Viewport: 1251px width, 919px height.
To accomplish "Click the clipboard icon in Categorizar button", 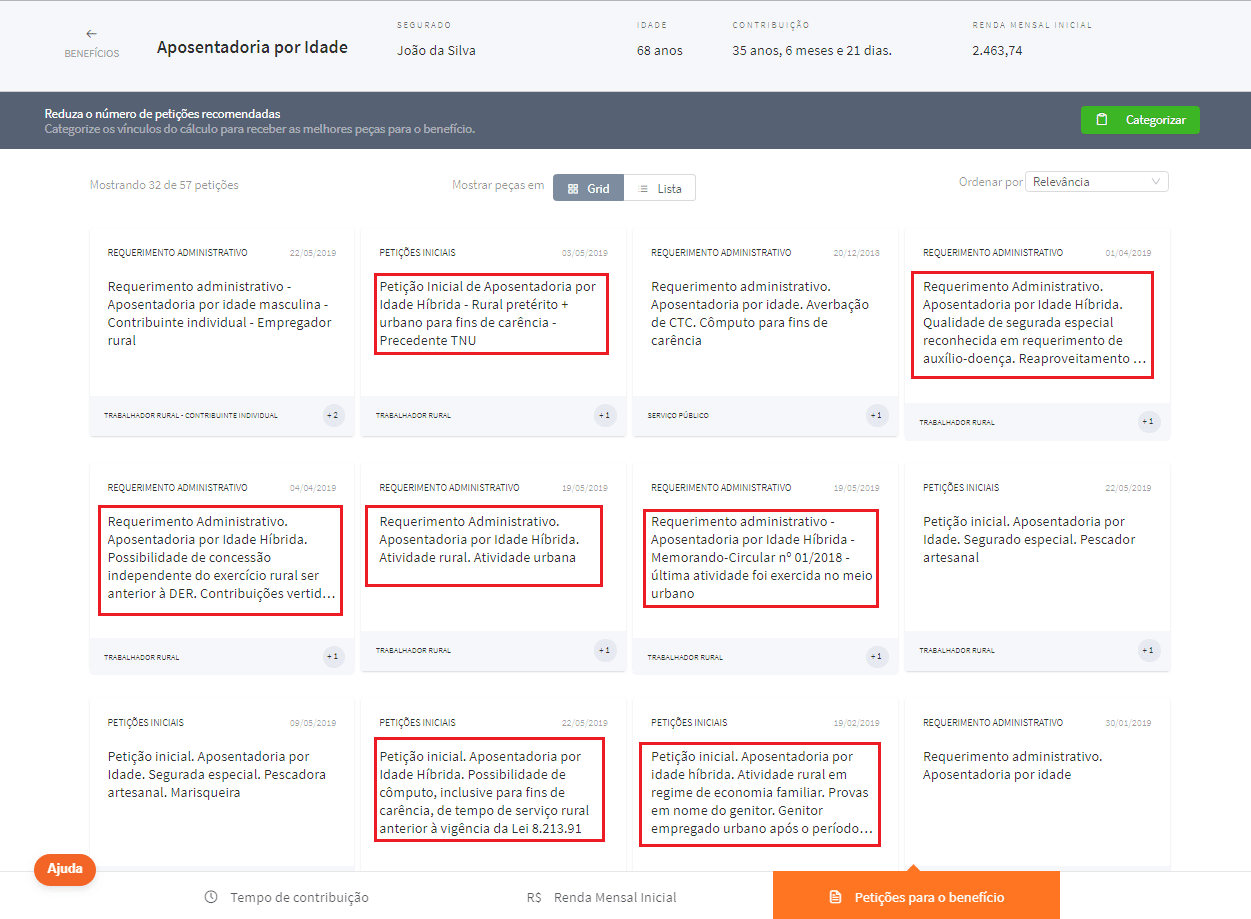I will [1102, 120].
